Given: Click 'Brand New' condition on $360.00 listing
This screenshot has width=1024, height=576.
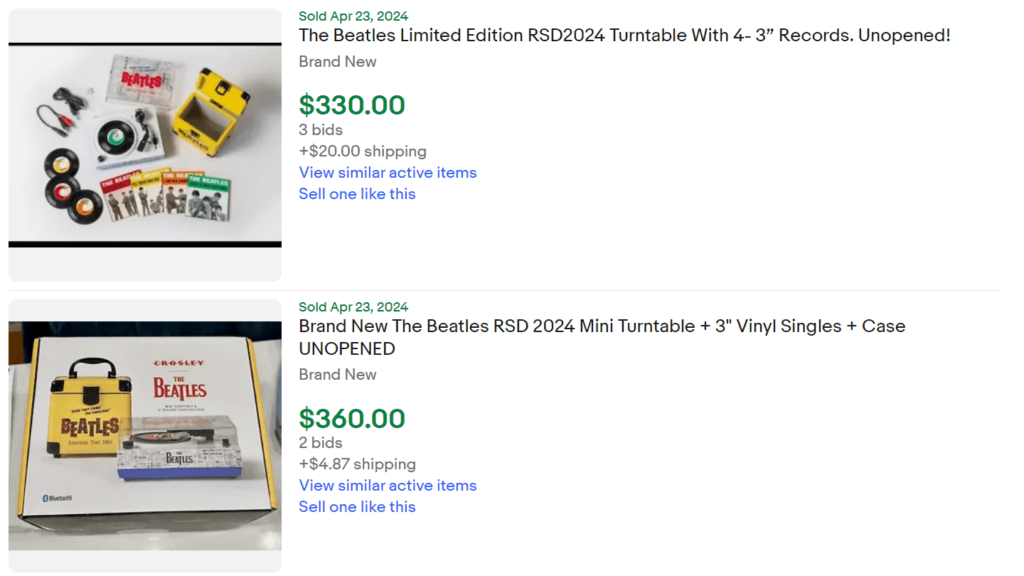Looking at the screenshot, I should point(337,374).
